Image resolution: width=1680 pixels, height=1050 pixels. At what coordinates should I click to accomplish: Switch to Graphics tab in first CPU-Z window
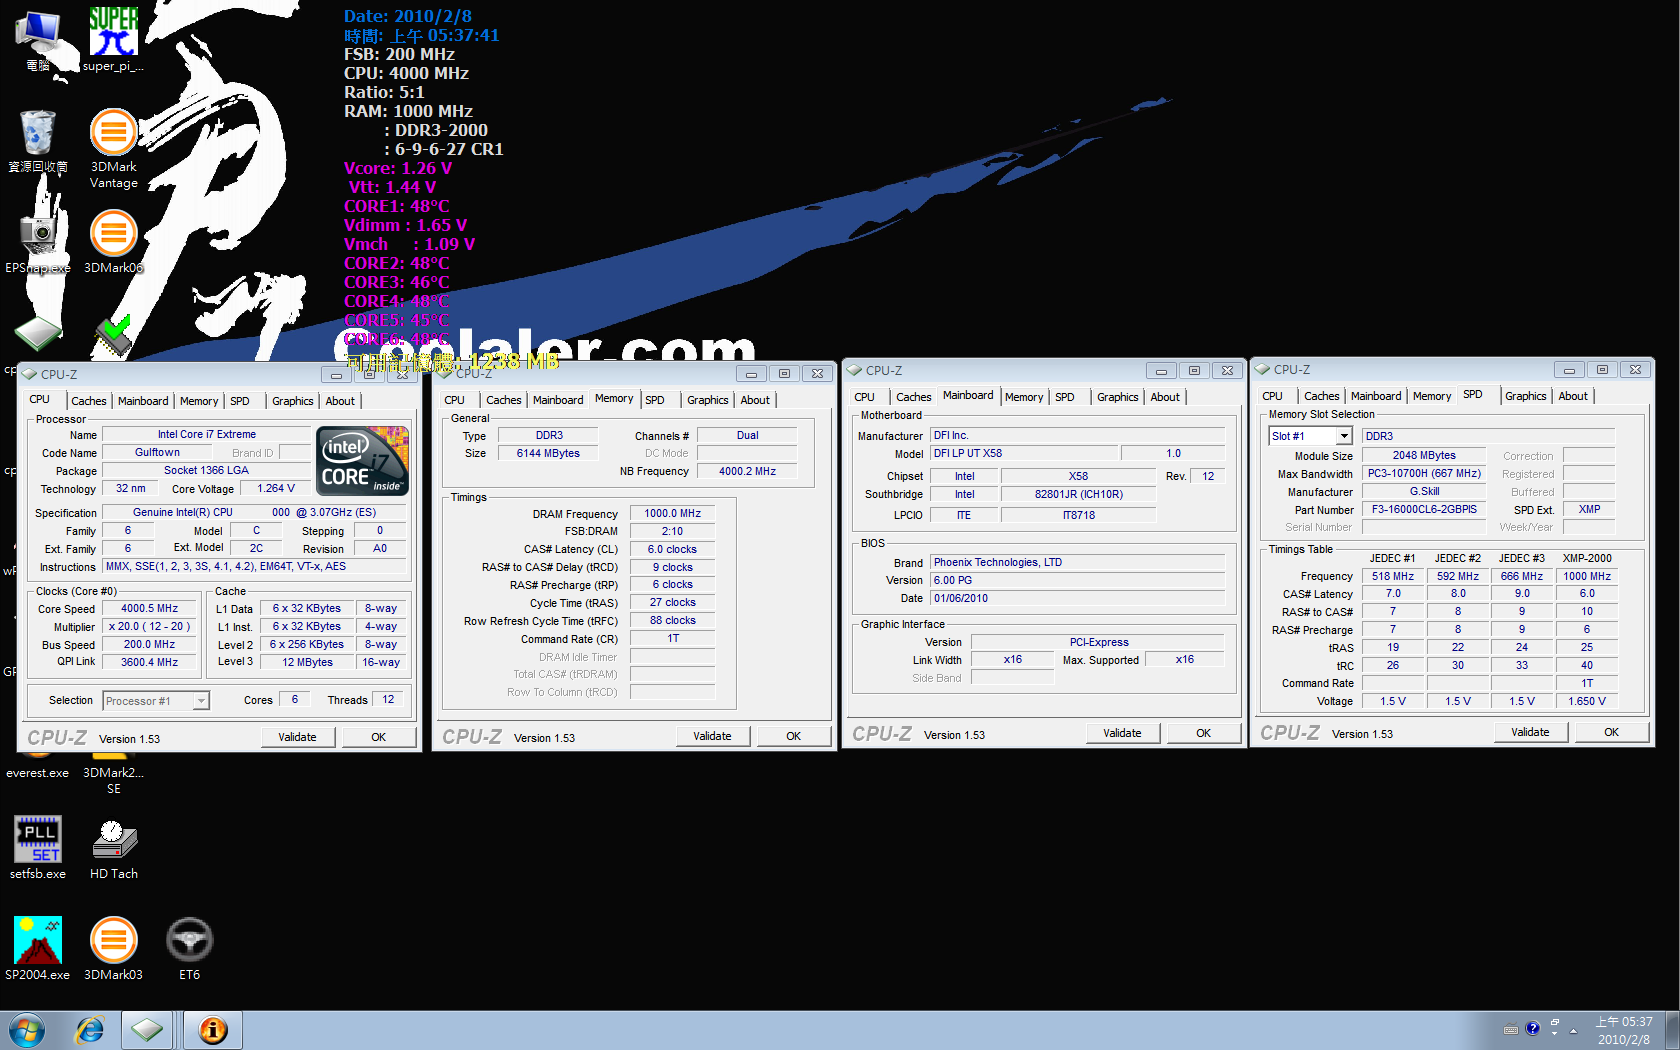pyautogui.click(x=293, y=401)
